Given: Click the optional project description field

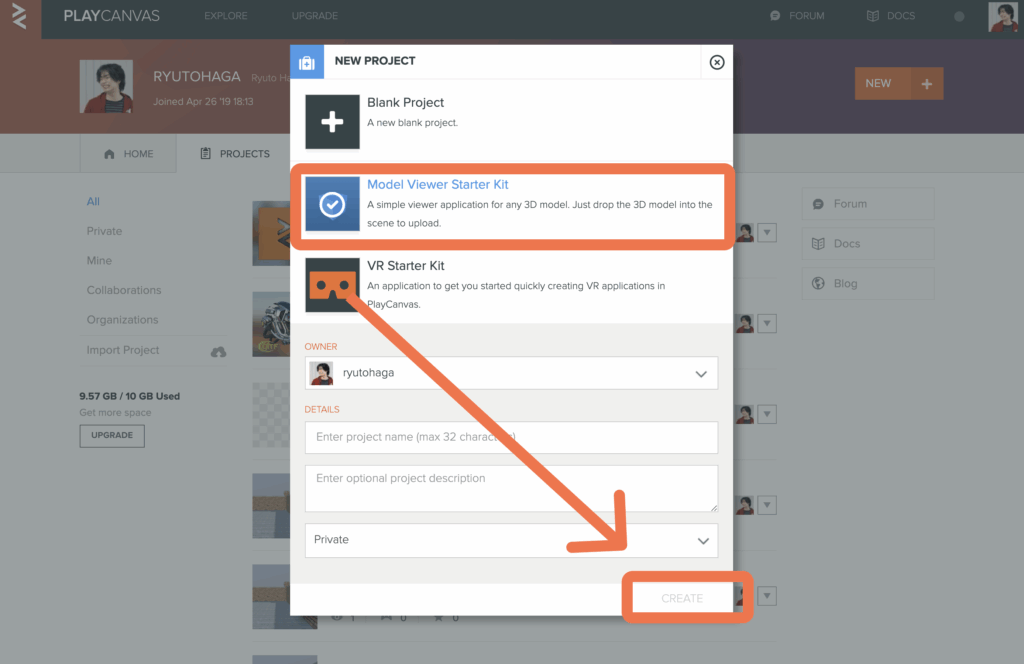Looking at the screenshot, I should coord(511,488).
